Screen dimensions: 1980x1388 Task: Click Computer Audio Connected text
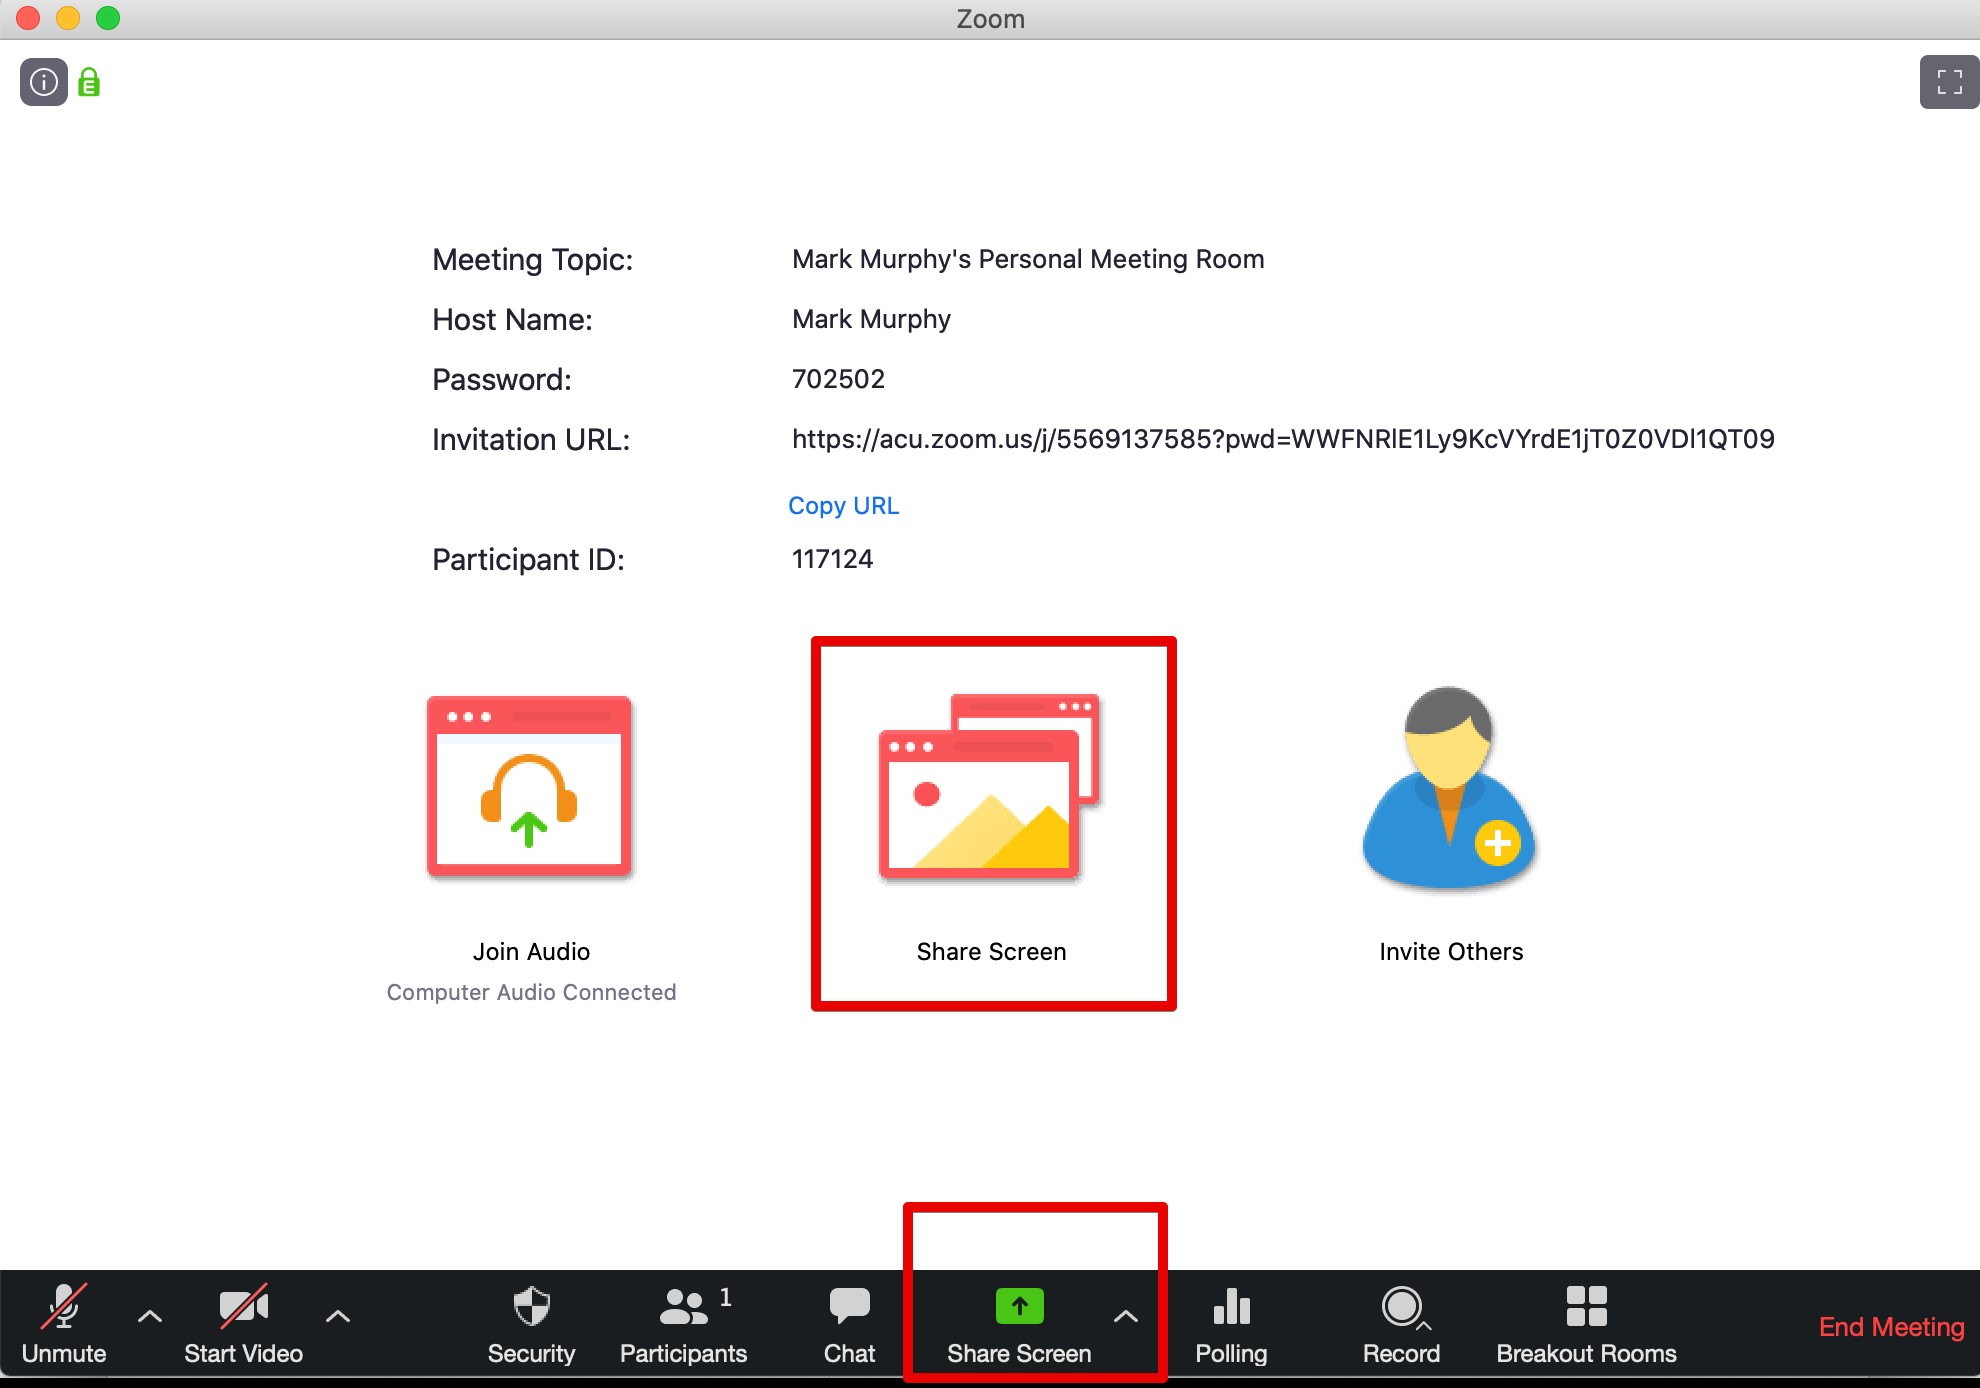click(x=531, y=992)
